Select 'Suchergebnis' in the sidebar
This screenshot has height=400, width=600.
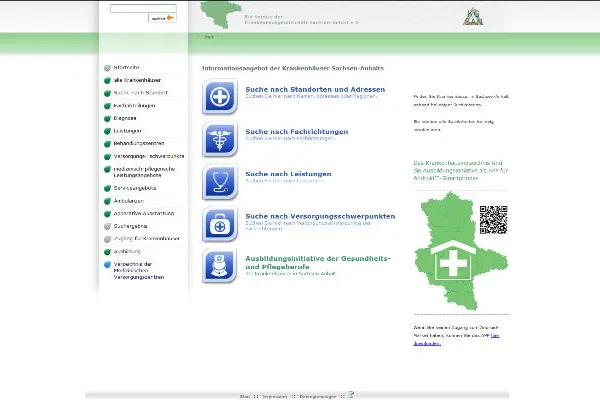(x=130, y=226)
